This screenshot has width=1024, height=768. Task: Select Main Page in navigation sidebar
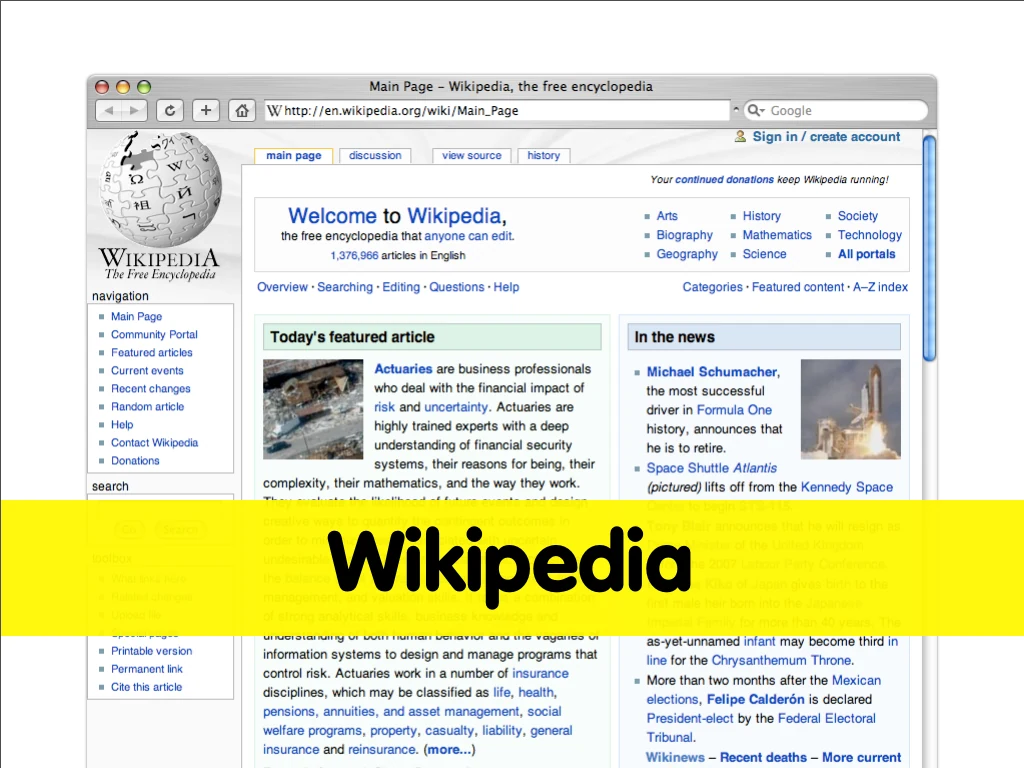pyautogui.click(x=136, y=316)
